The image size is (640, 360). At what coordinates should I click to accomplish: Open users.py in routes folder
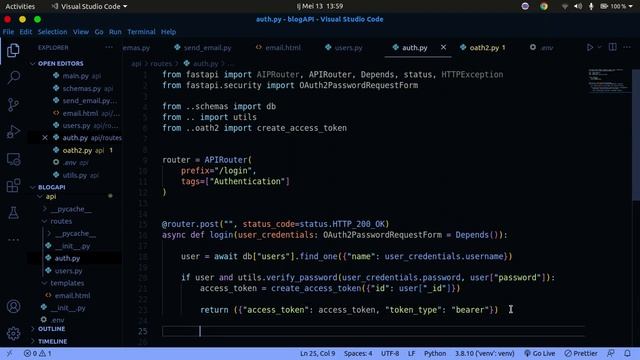[69, 271]
